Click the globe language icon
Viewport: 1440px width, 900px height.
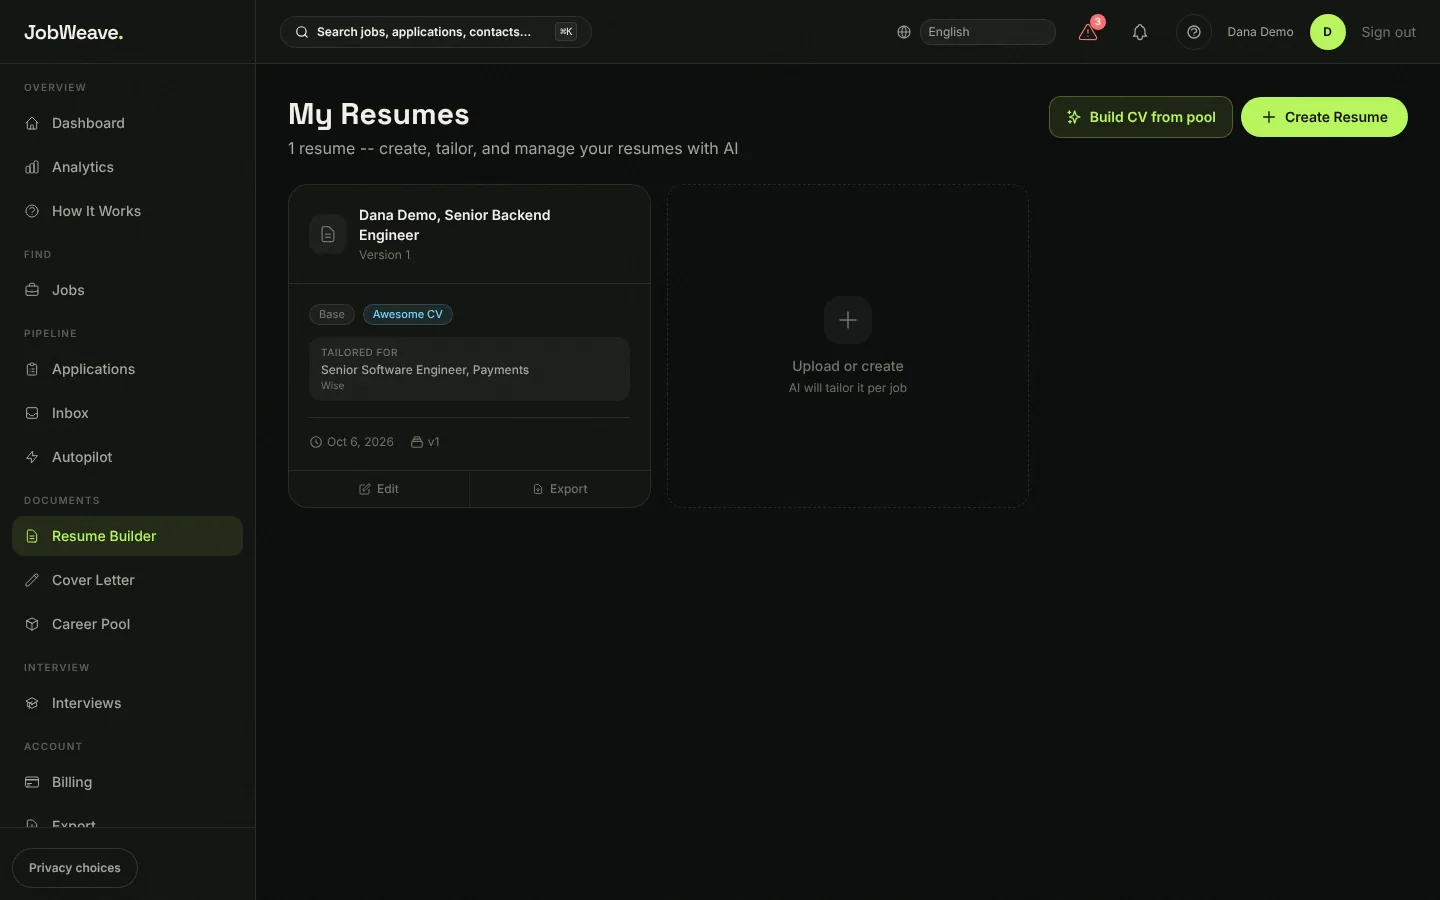pyautogui.click(x=904, y=32)
